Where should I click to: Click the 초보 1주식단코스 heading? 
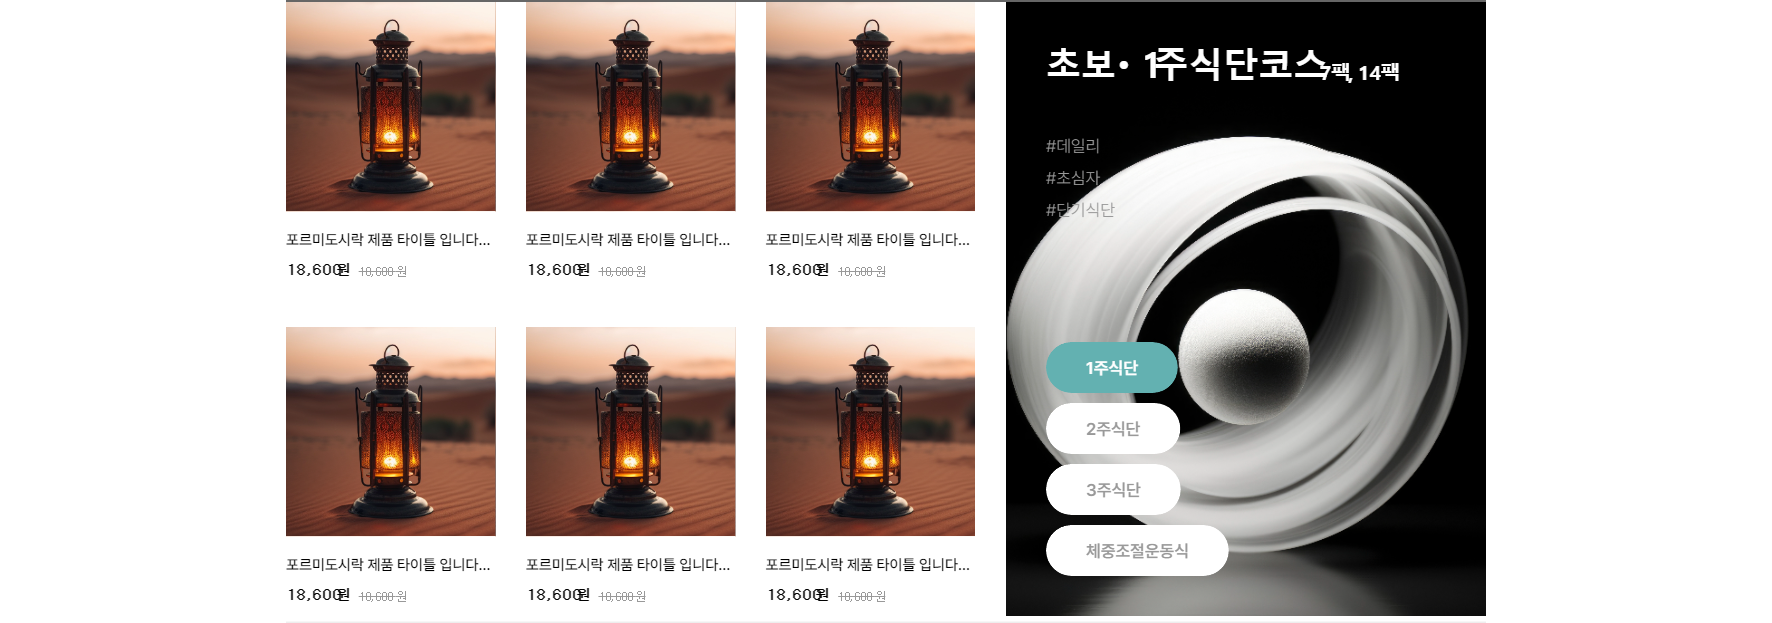1188,64
